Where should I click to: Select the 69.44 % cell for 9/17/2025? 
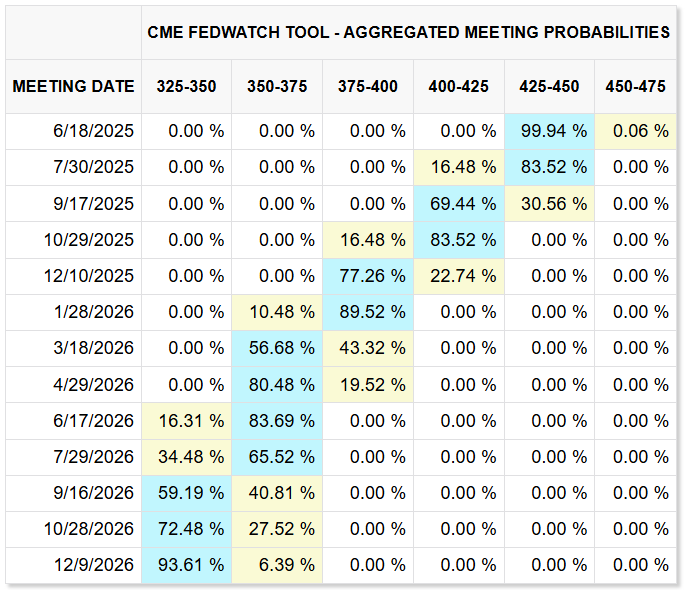459,204
